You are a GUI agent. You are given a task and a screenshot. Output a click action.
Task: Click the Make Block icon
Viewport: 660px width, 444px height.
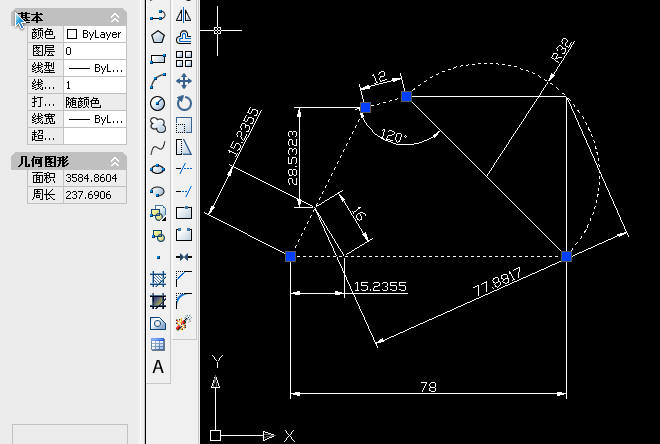(158, 236)
